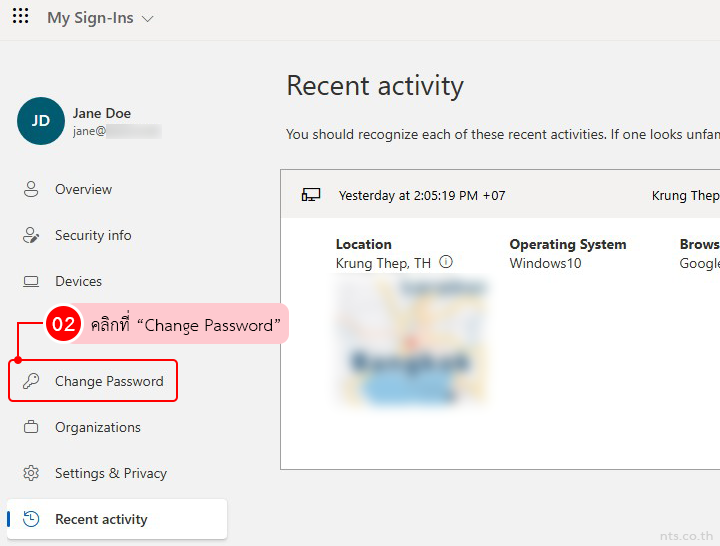Click the blurred Bangkok map thumbnail
The image size is (720, 546).
tap(412, 343)
